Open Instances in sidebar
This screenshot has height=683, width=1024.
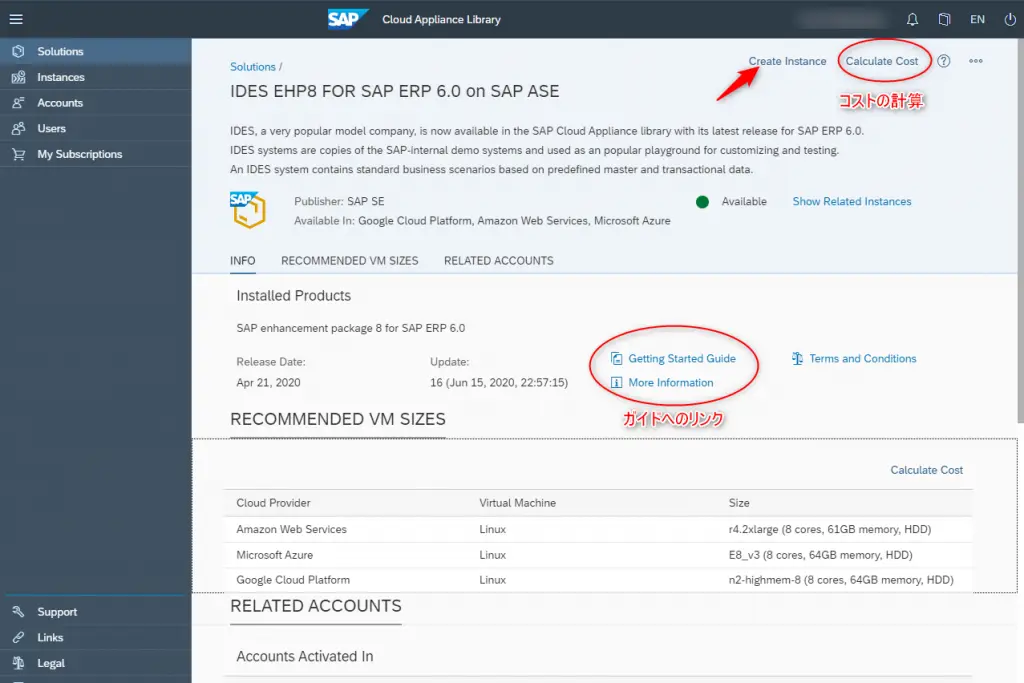click(95, 77)
